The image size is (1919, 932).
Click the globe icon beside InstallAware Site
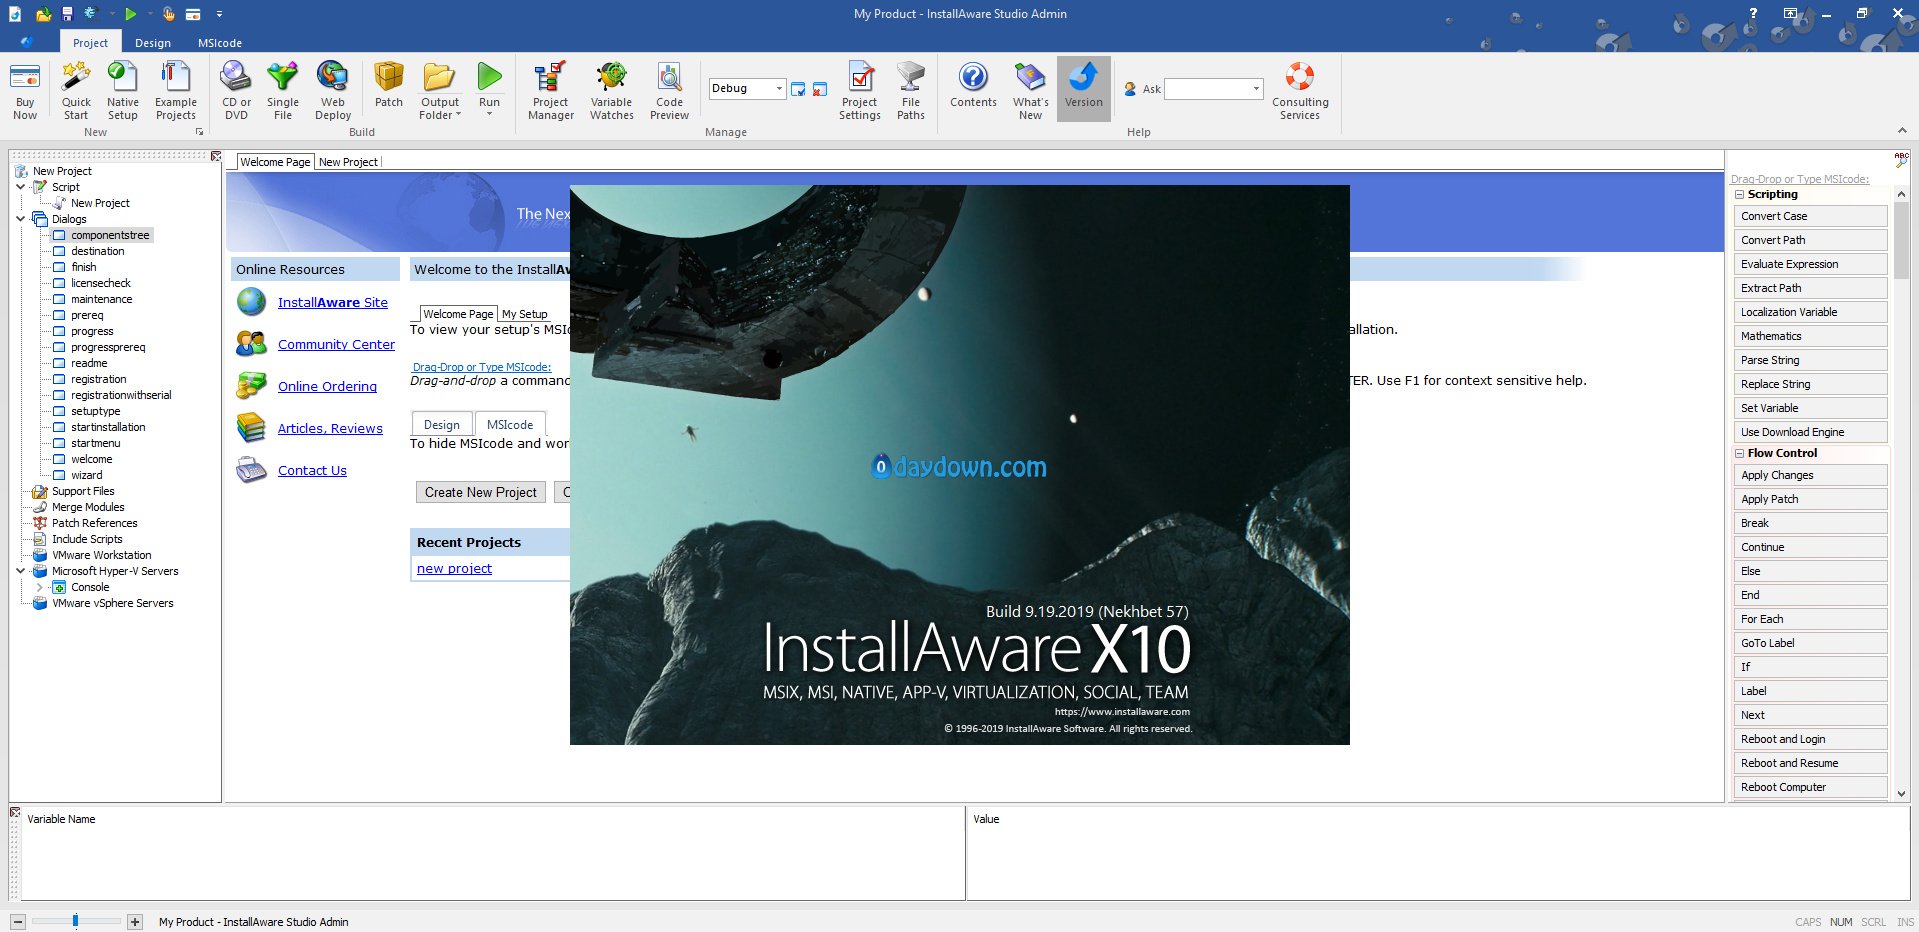click(252, 301)
